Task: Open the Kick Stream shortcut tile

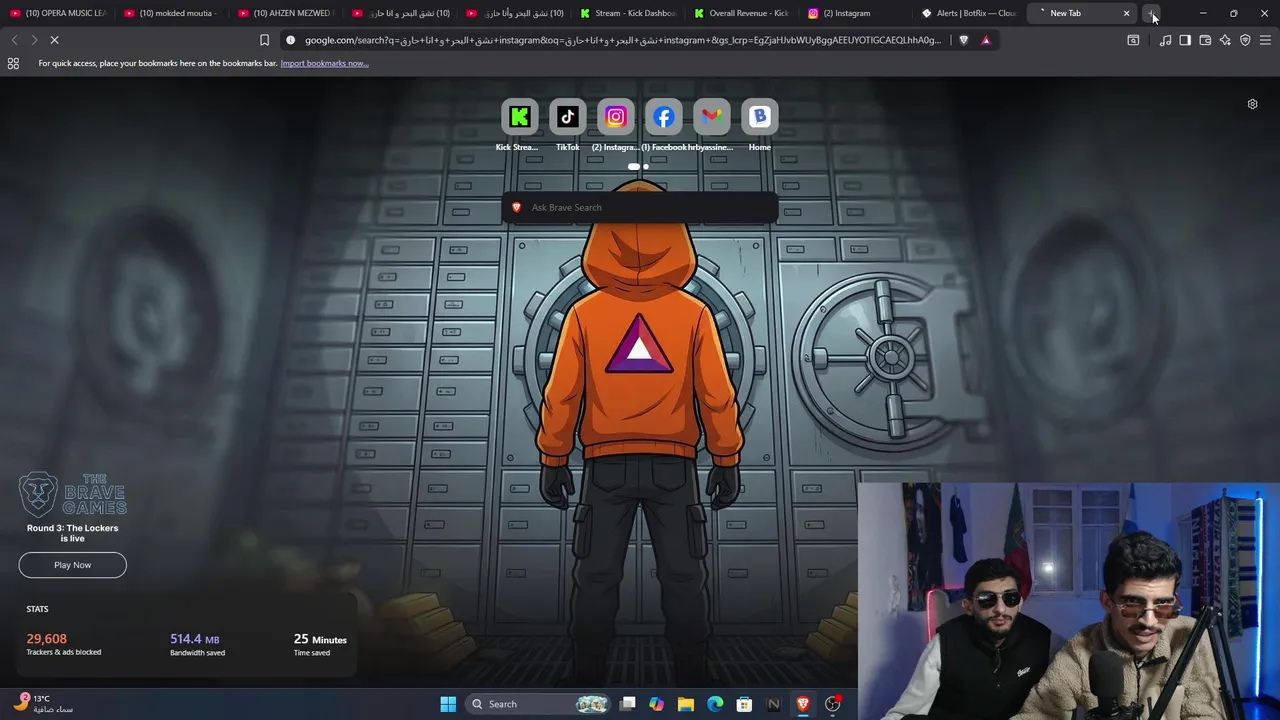Action: click(x=519, y=117)
